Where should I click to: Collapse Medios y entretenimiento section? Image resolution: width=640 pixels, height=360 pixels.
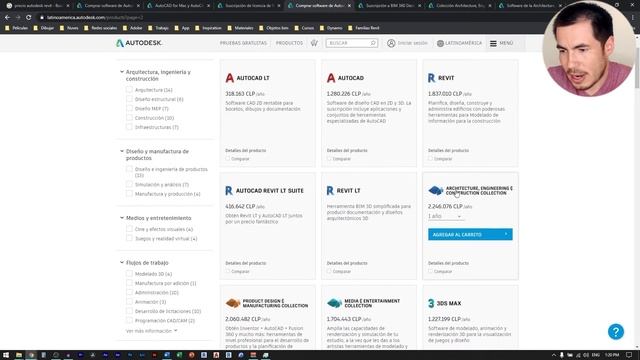pos(122,218)
